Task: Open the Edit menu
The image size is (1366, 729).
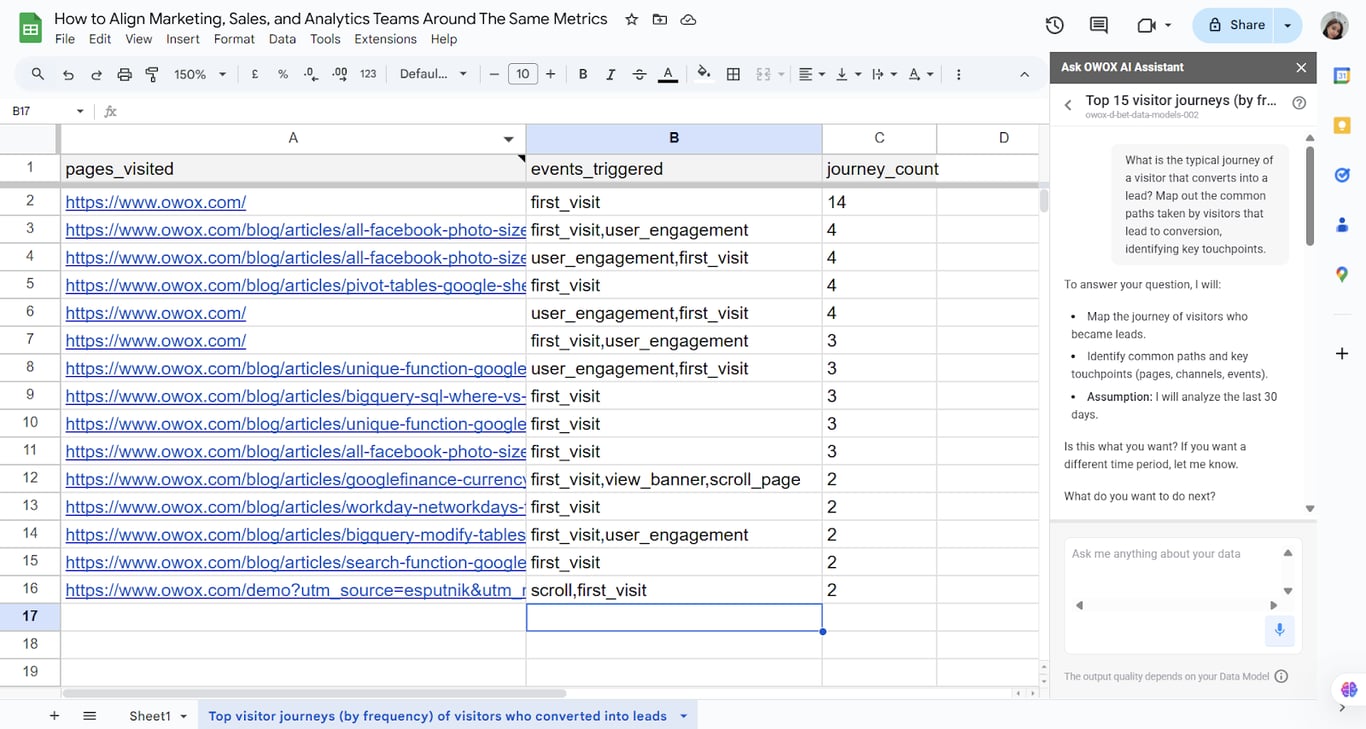Action: [100, 39]
